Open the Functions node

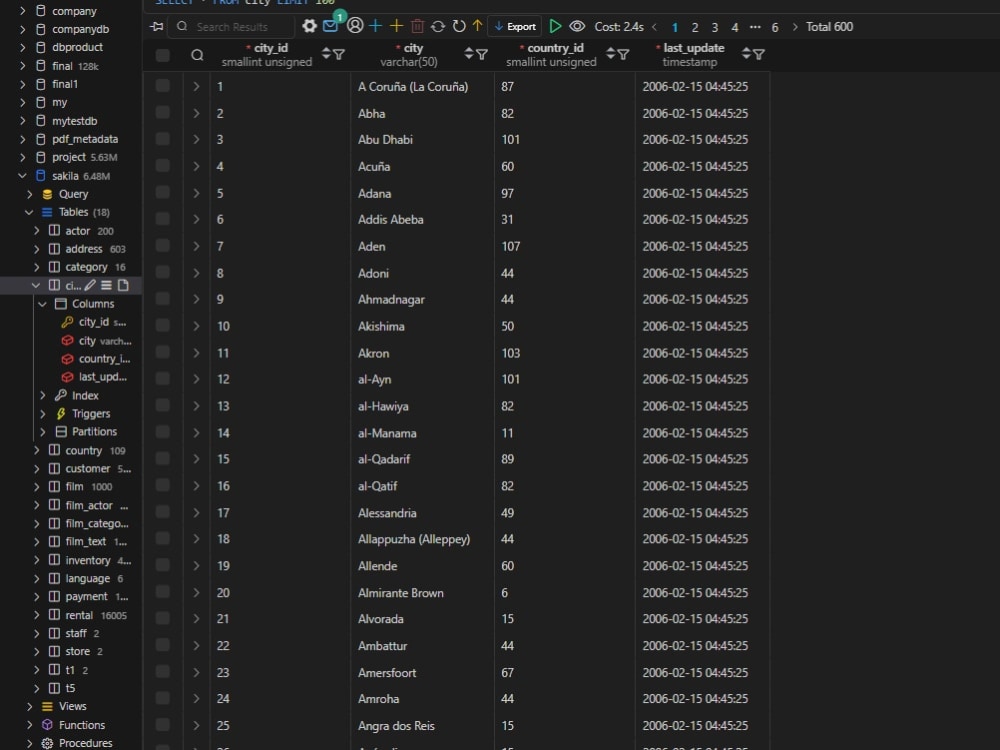(82, 724)
